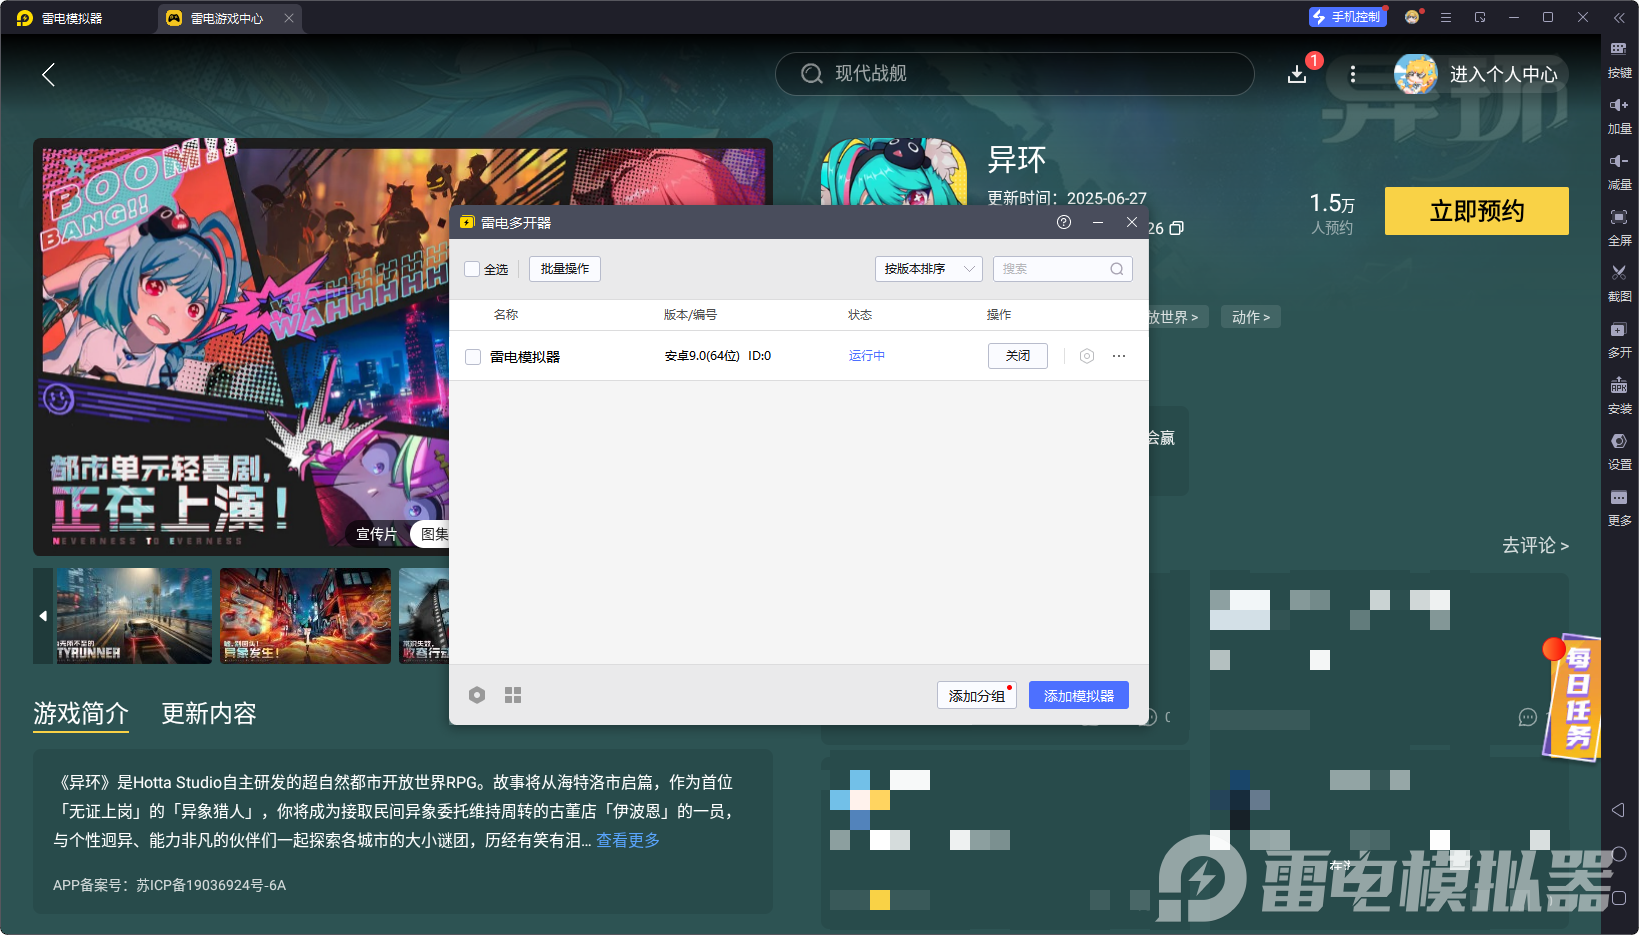Click the install APK (安装) icon
This screenshot has height=935, width=1639.
(1618, 386)
